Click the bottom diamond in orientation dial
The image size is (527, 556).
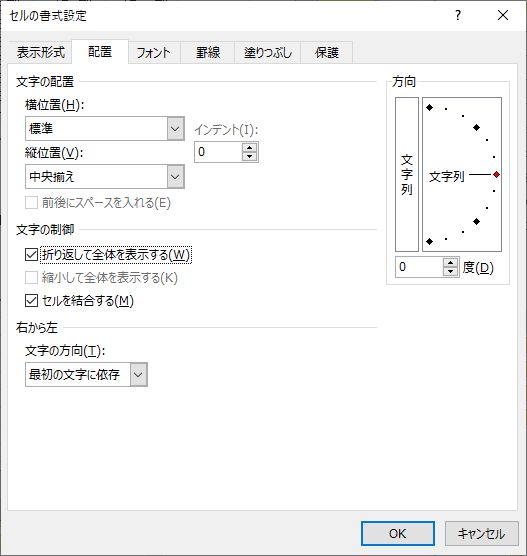pyautogui.click(x=429, y=241)
